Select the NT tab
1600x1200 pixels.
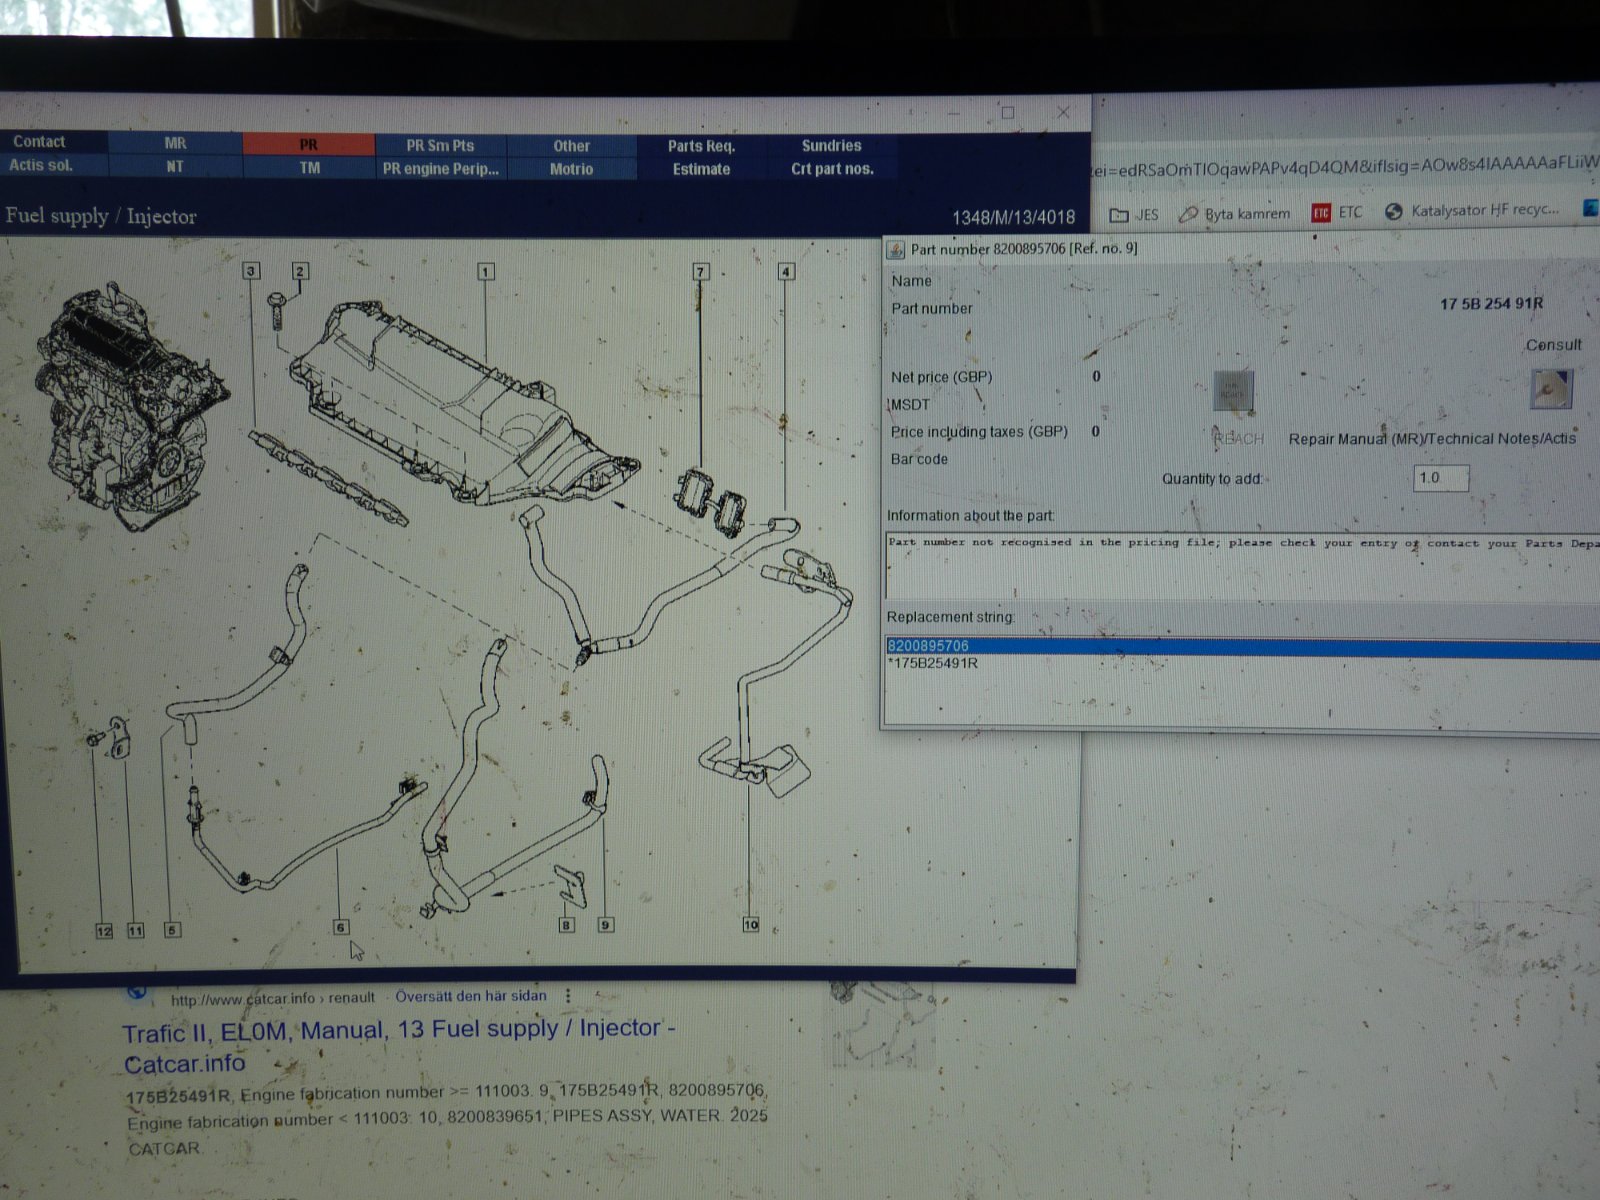pyautogui.click(x=175, y=167)
